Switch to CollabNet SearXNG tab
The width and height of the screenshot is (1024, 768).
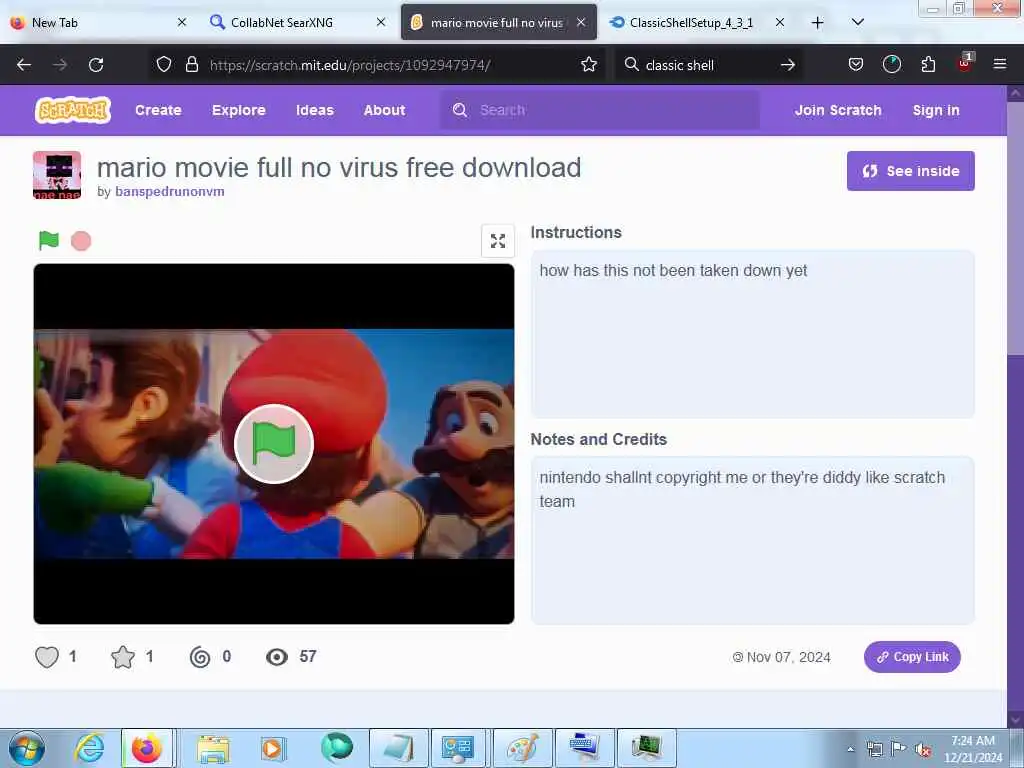coord(298,23)
